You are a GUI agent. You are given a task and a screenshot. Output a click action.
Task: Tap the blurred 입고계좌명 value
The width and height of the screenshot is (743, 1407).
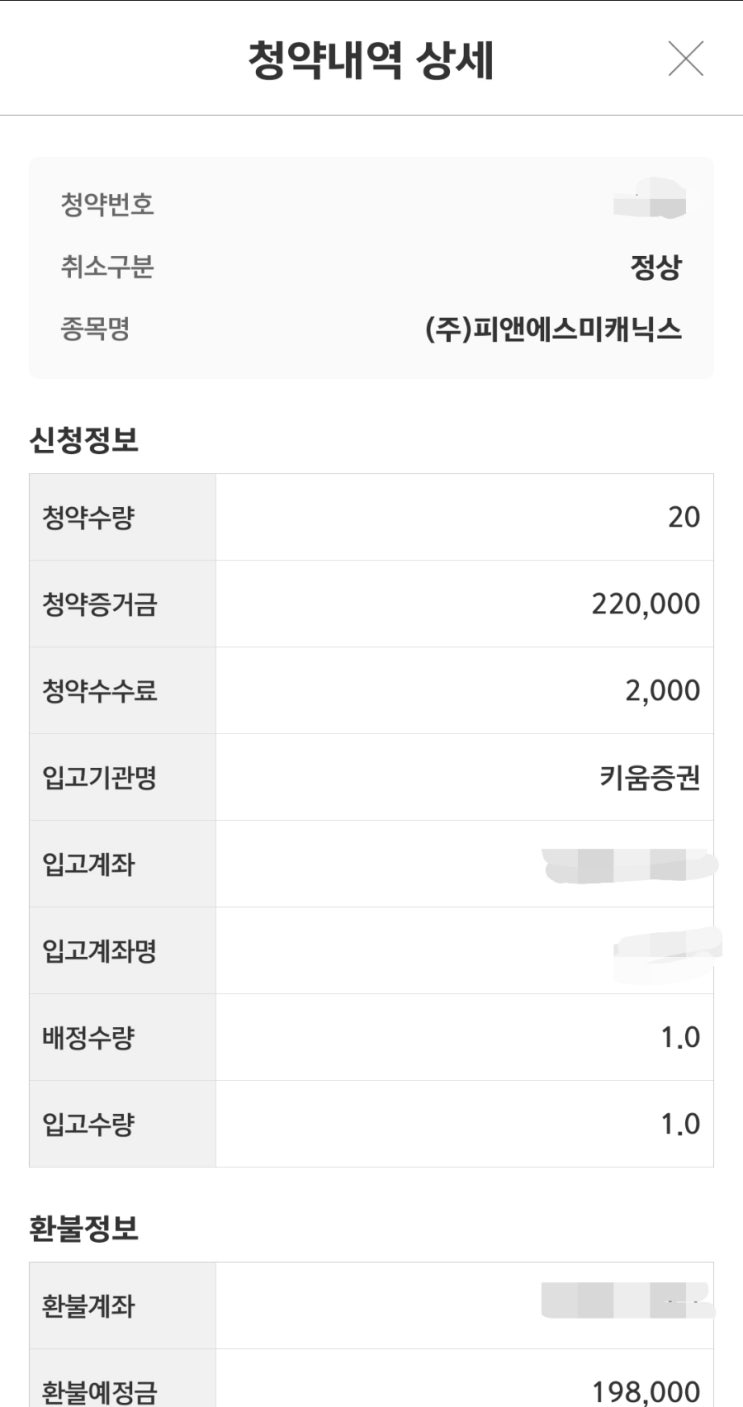click(666, 950)
